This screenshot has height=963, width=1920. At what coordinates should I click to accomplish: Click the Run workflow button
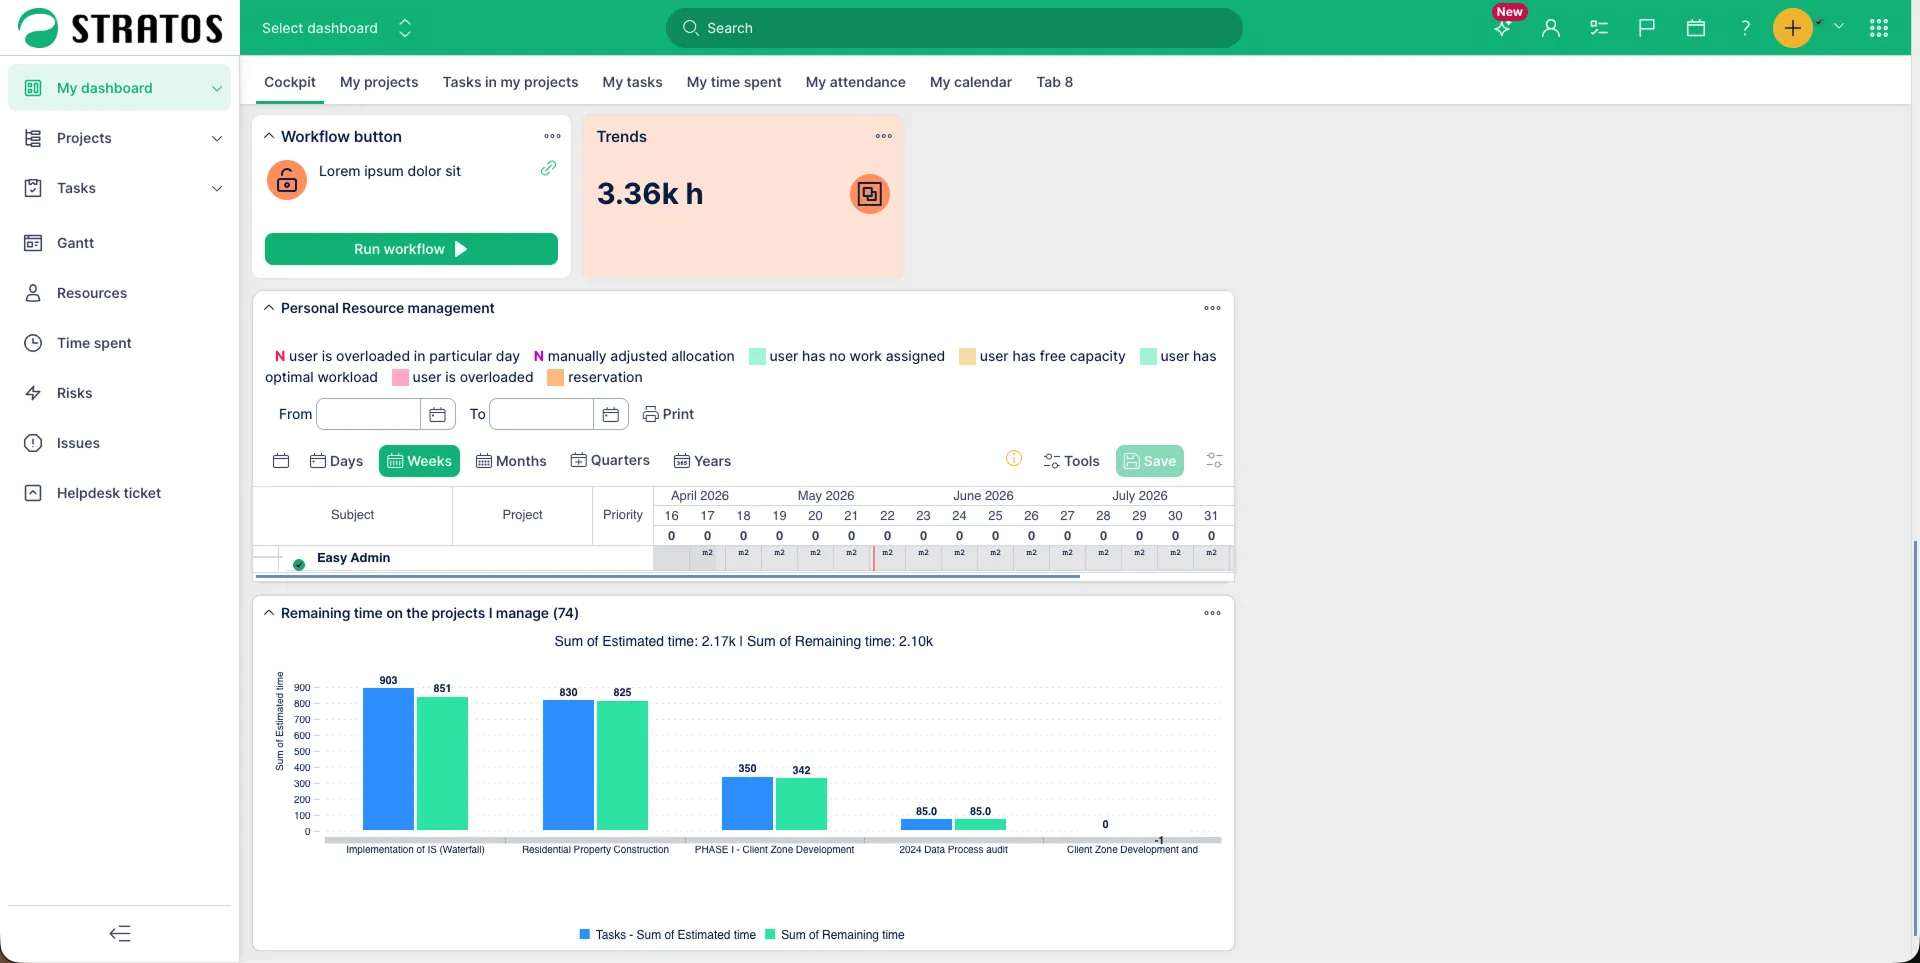411,249
